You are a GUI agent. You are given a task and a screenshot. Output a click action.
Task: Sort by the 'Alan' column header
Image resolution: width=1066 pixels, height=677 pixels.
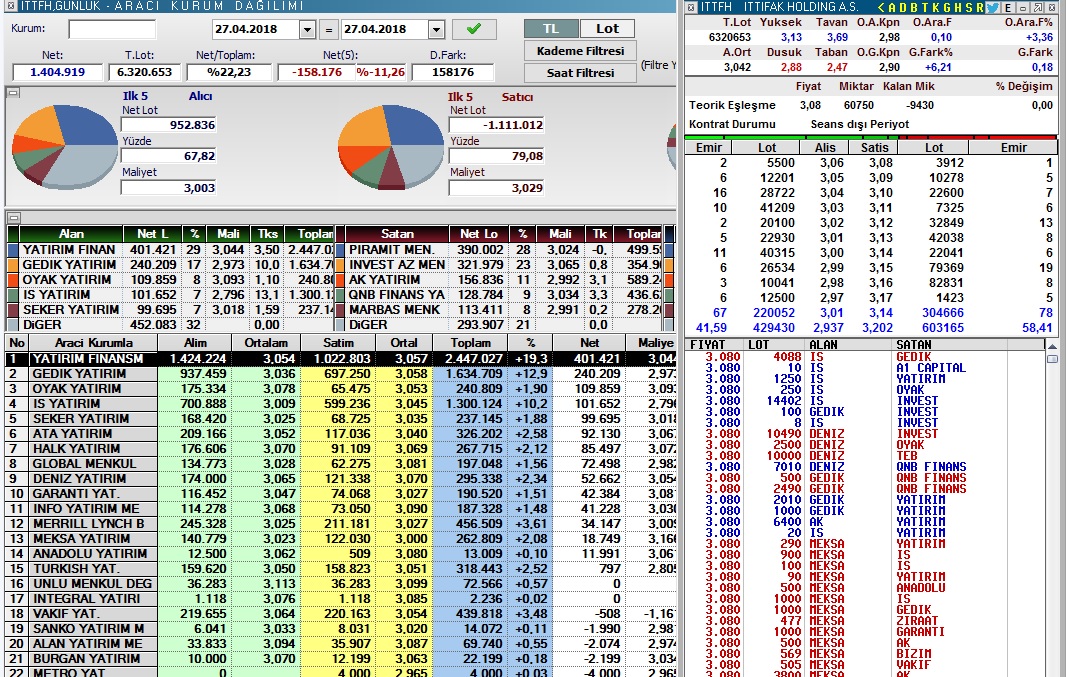click(x=71, y=234)
